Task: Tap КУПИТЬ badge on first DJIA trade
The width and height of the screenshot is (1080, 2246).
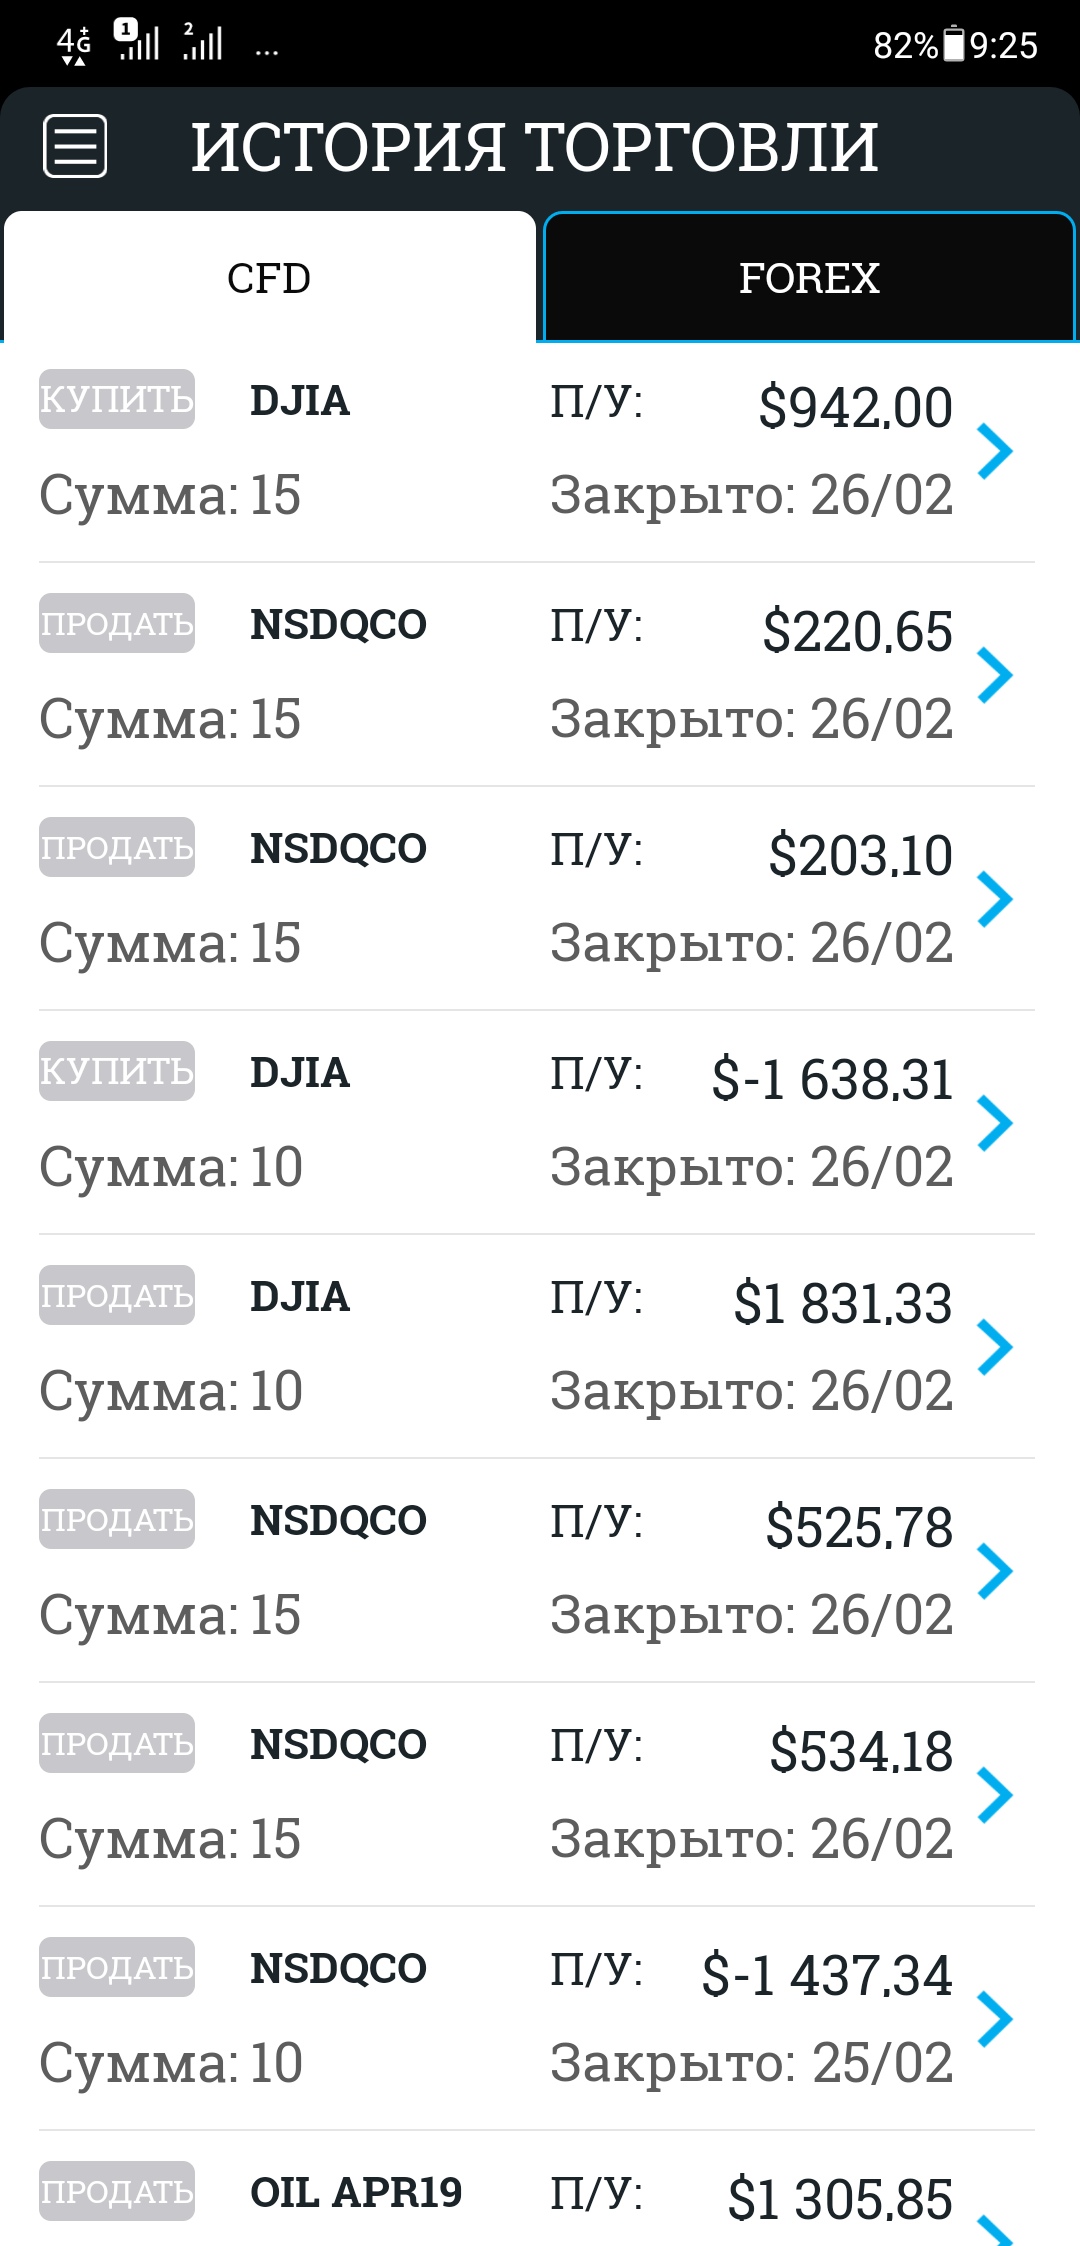Action: 117,399
